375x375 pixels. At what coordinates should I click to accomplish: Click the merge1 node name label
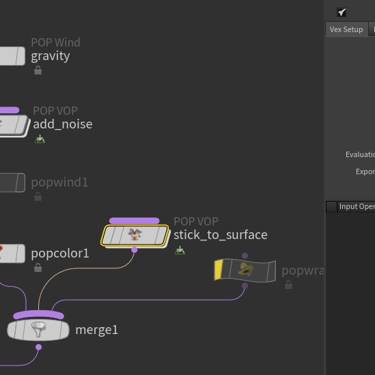[x=97, y=330]
